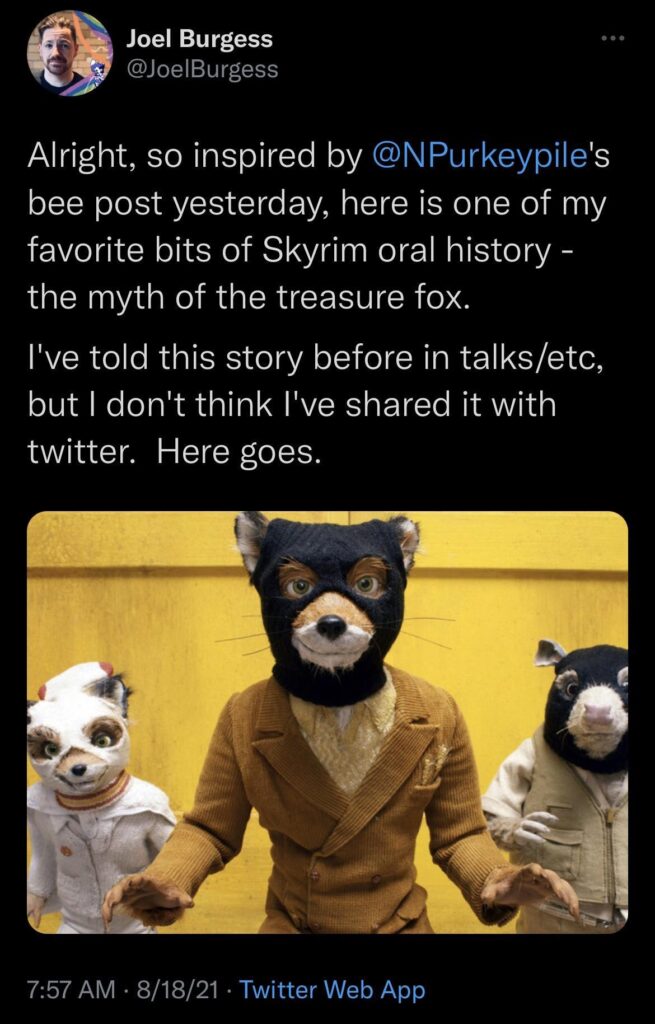Screen dimensions: 655x1024
Task: Open the attached Fantastic Mr. Fox photo
Action: 327,722
